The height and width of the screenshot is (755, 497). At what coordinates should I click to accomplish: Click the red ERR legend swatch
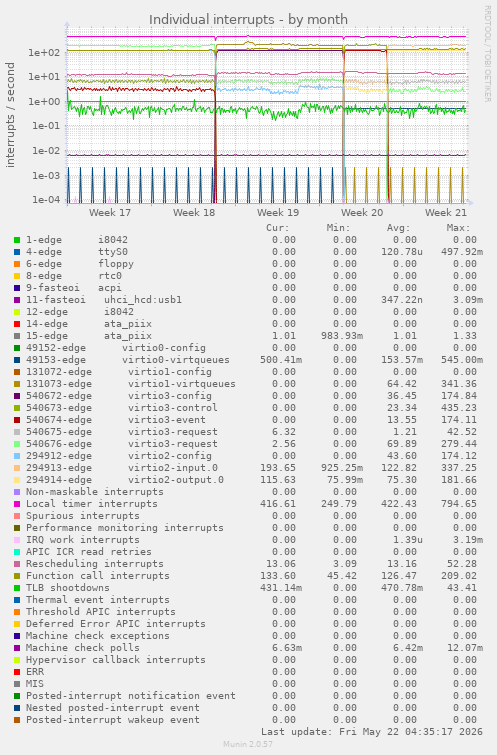17,672
